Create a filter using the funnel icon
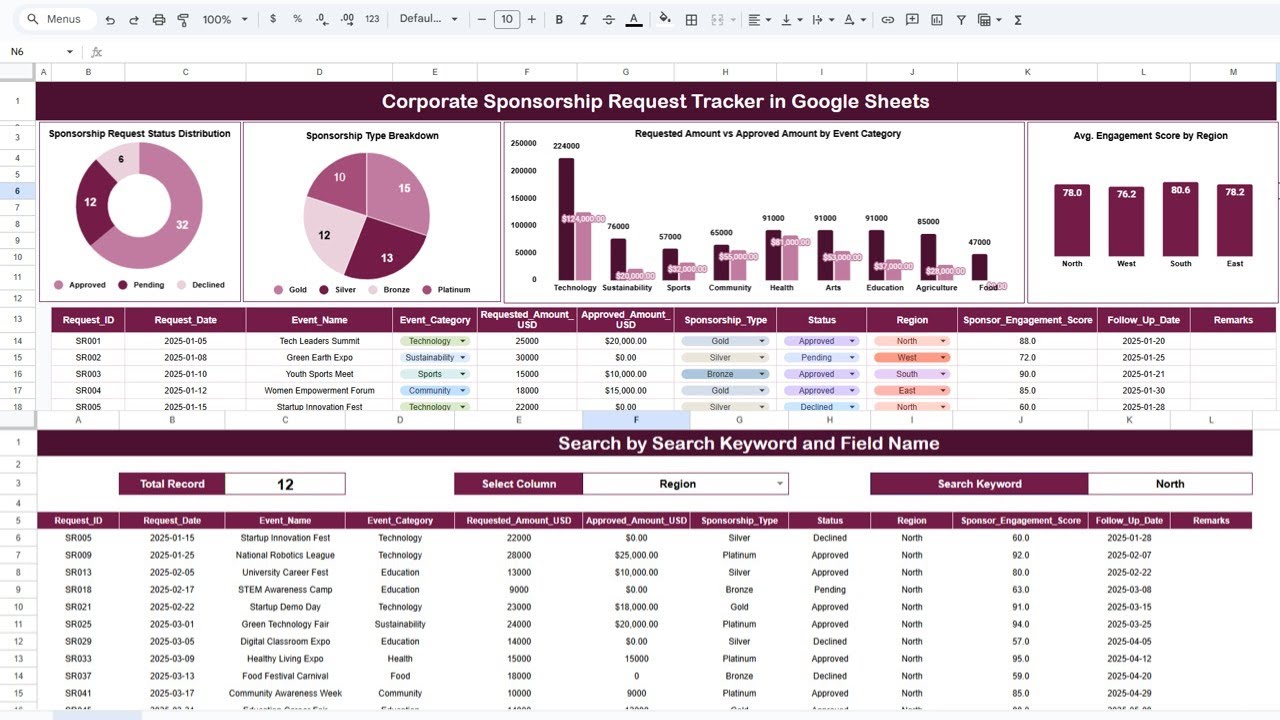Image resolution: width=1280 pixels, height=720 pixels. point(961,20)
